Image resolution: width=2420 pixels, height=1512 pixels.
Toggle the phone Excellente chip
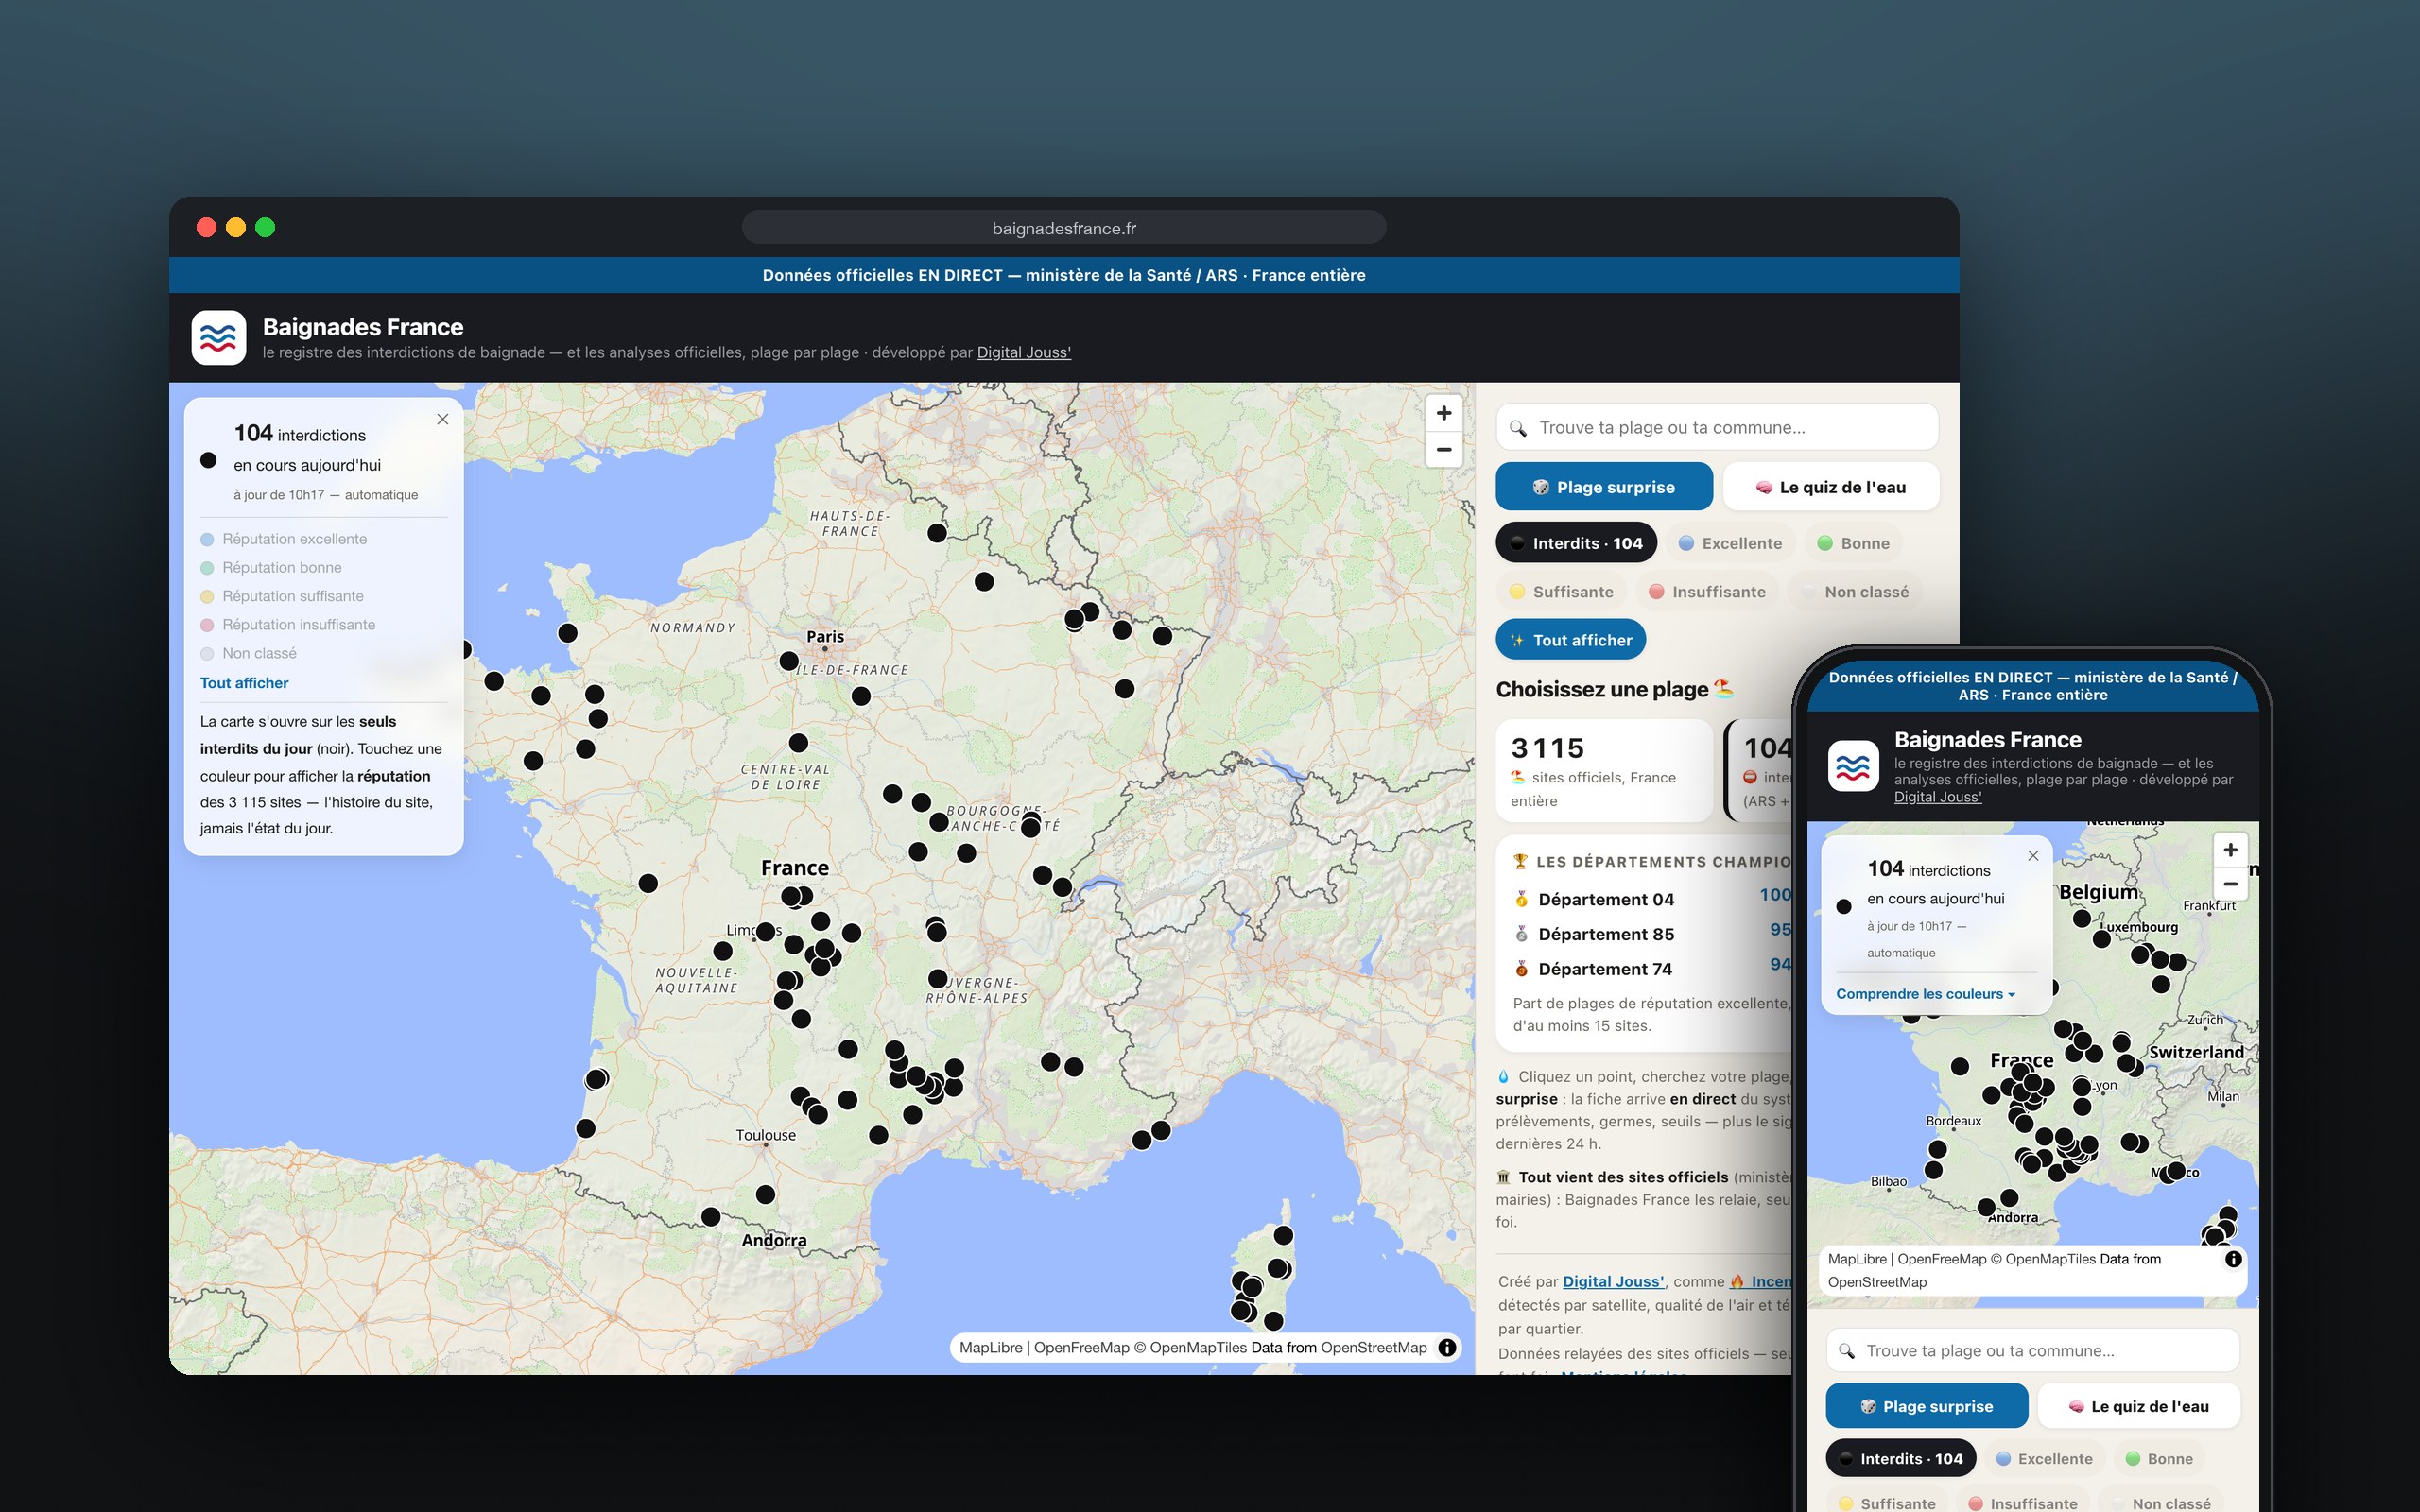(x=2044, y=1459)
